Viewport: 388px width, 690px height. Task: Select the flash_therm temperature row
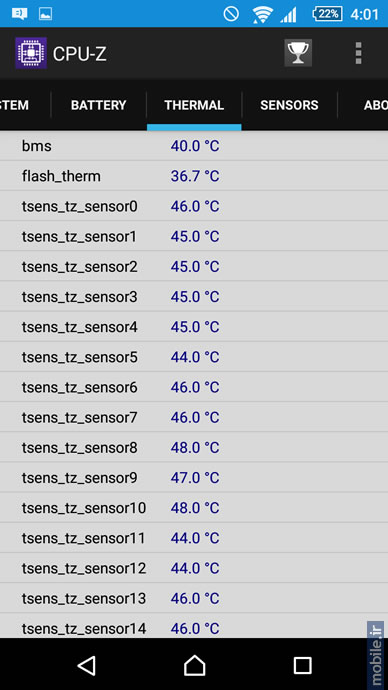tap(194, 176)
